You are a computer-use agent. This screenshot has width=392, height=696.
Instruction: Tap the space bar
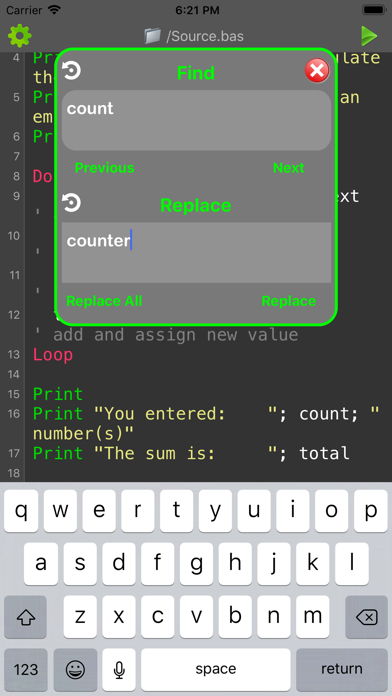(216, 669)
